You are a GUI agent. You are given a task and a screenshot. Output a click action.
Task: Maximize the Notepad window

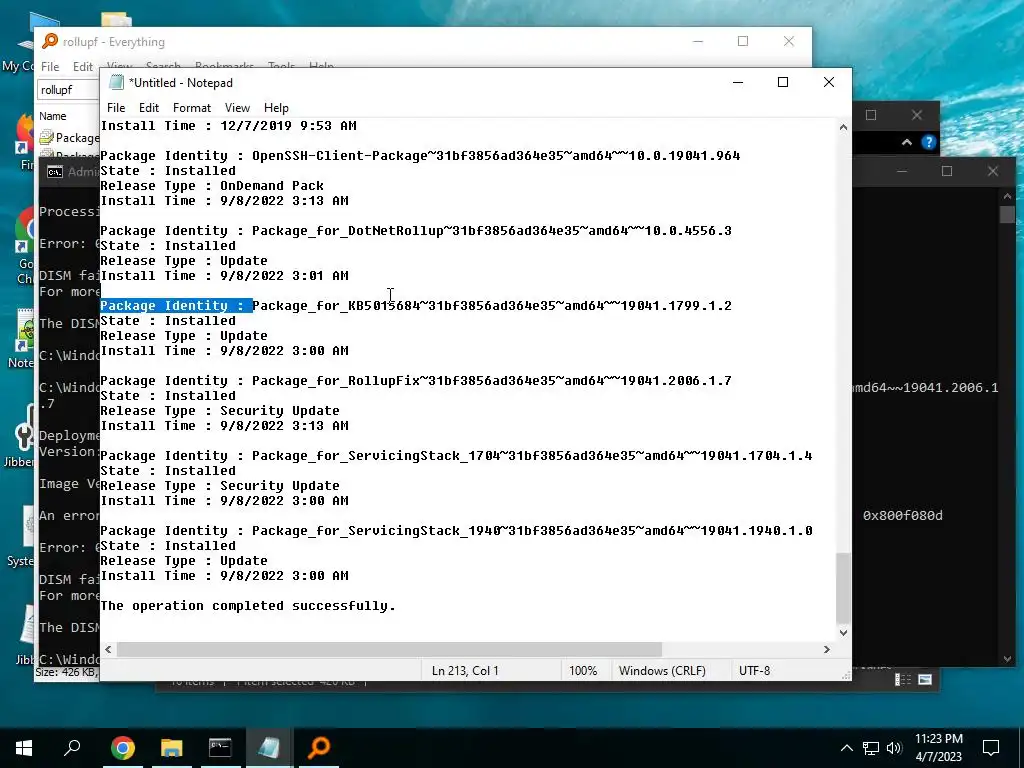coord(783,82)
